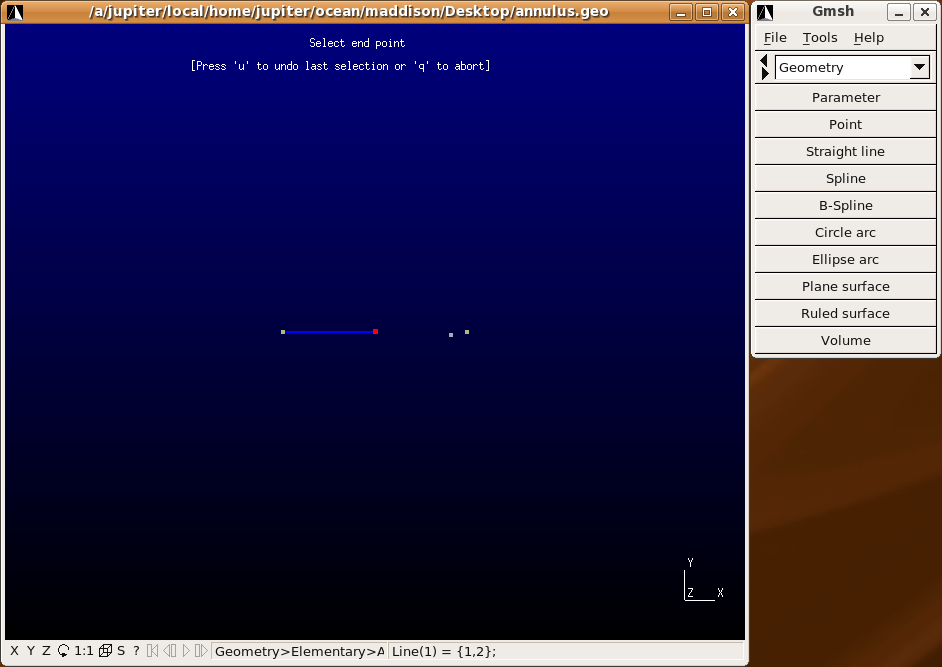Click the rotate view icon in status bar
The width and height of the screenshot is (942, 667).
coord(64,651)
